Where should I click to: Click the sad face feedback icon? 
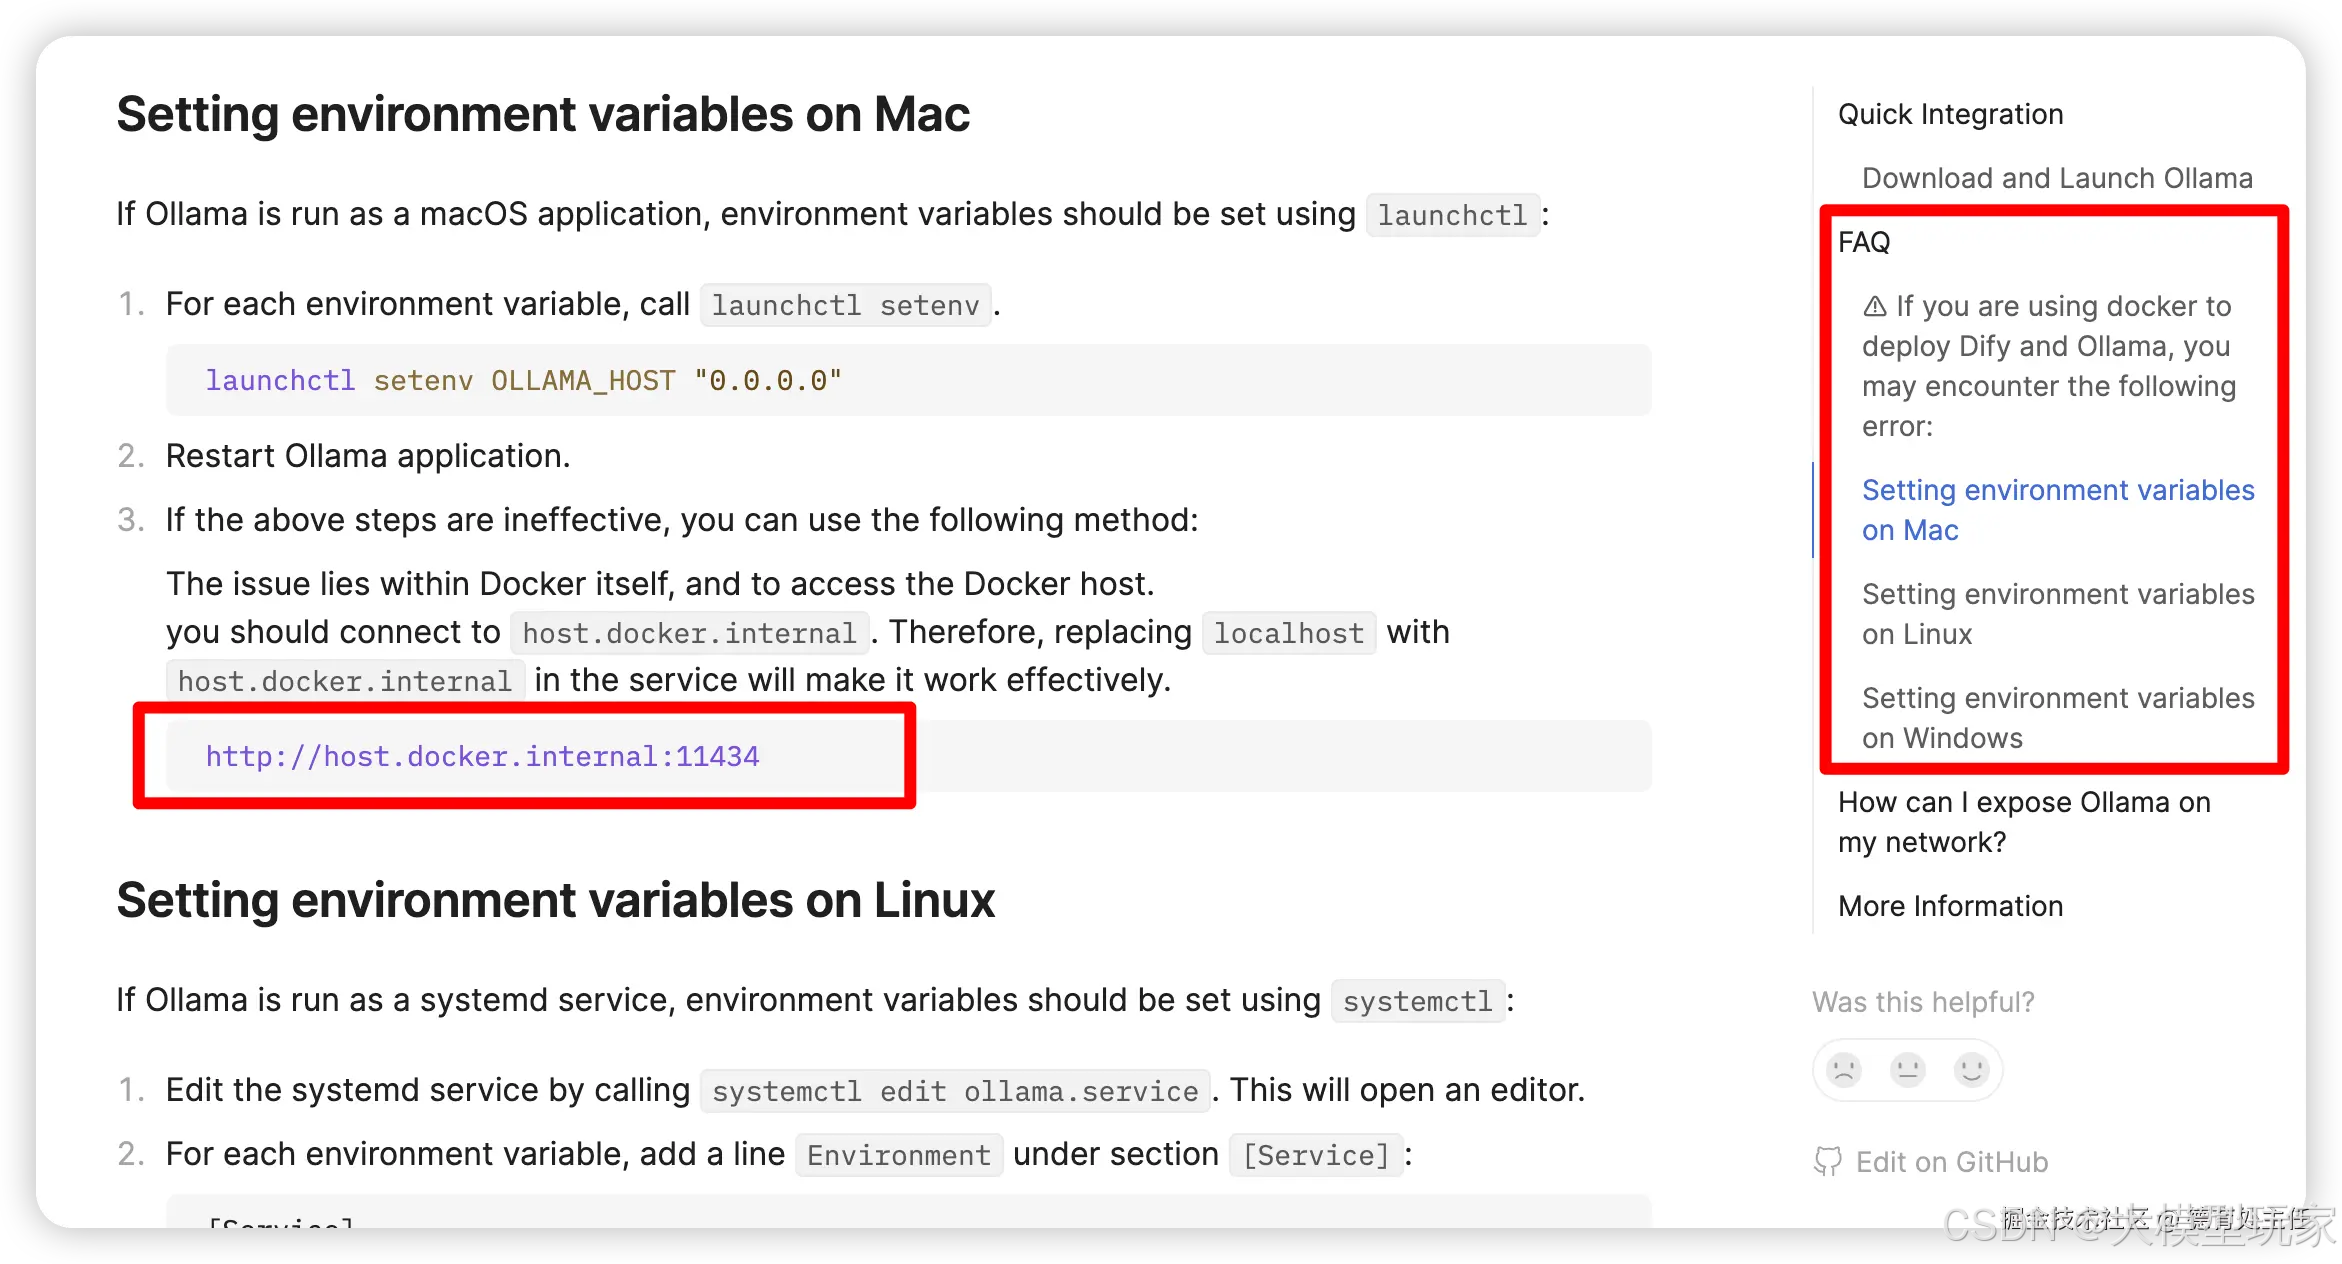point(1844,1070)
